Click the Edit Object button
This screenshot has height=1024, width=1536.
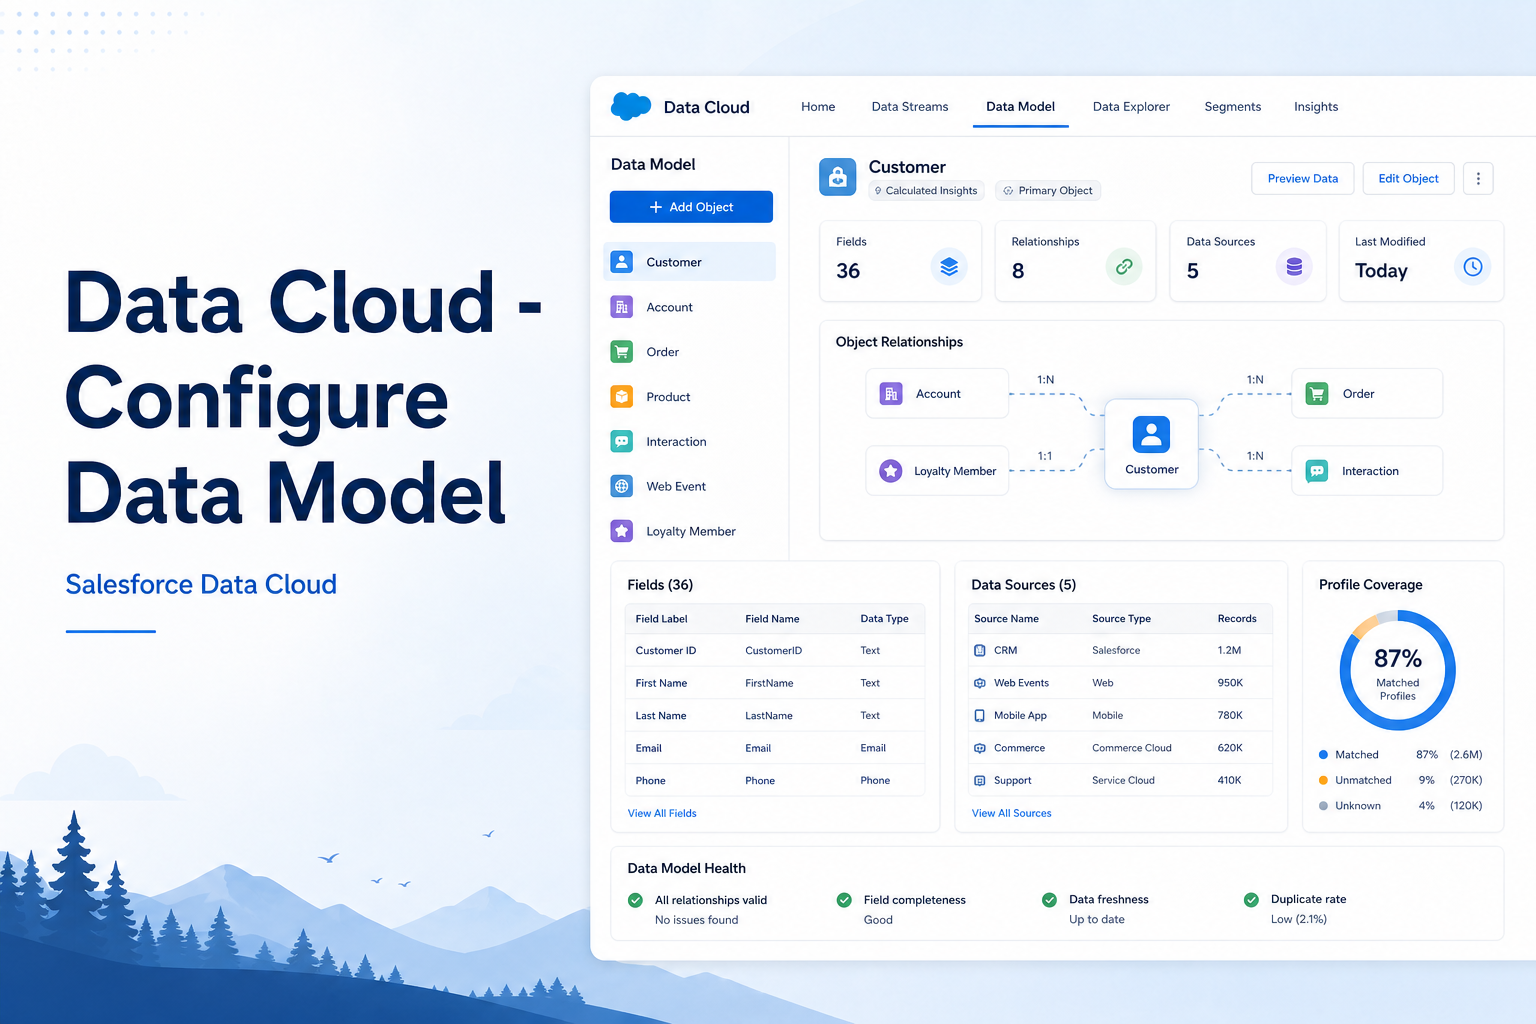coord(1408,179)
